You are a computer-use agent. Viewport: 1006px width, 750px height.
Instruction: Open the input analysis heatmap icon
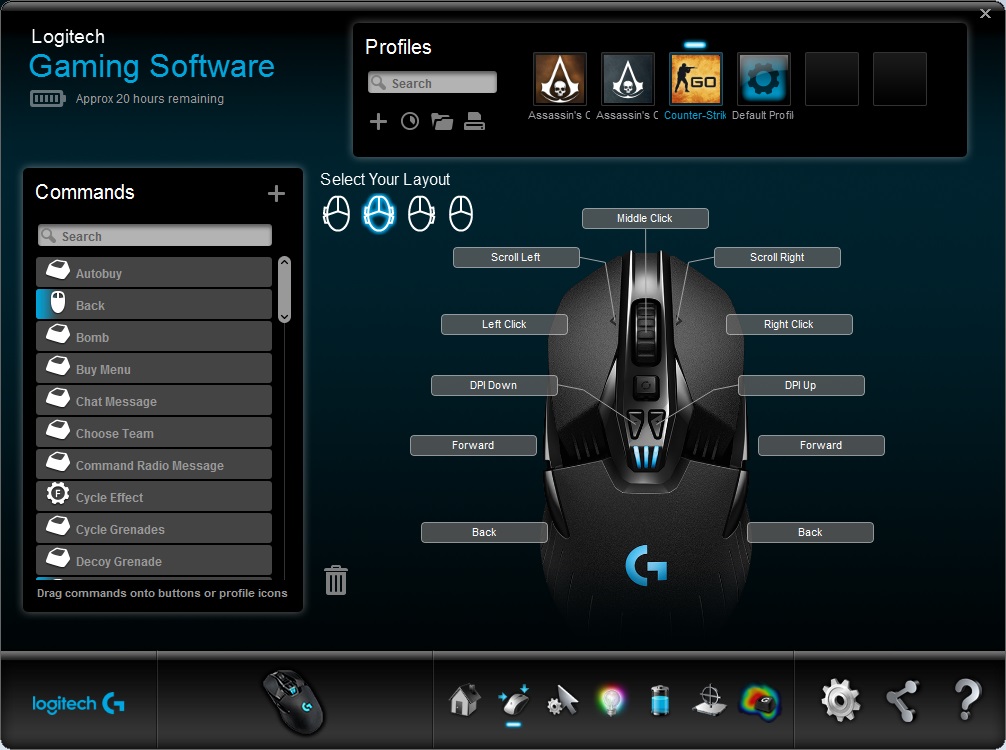760,702
